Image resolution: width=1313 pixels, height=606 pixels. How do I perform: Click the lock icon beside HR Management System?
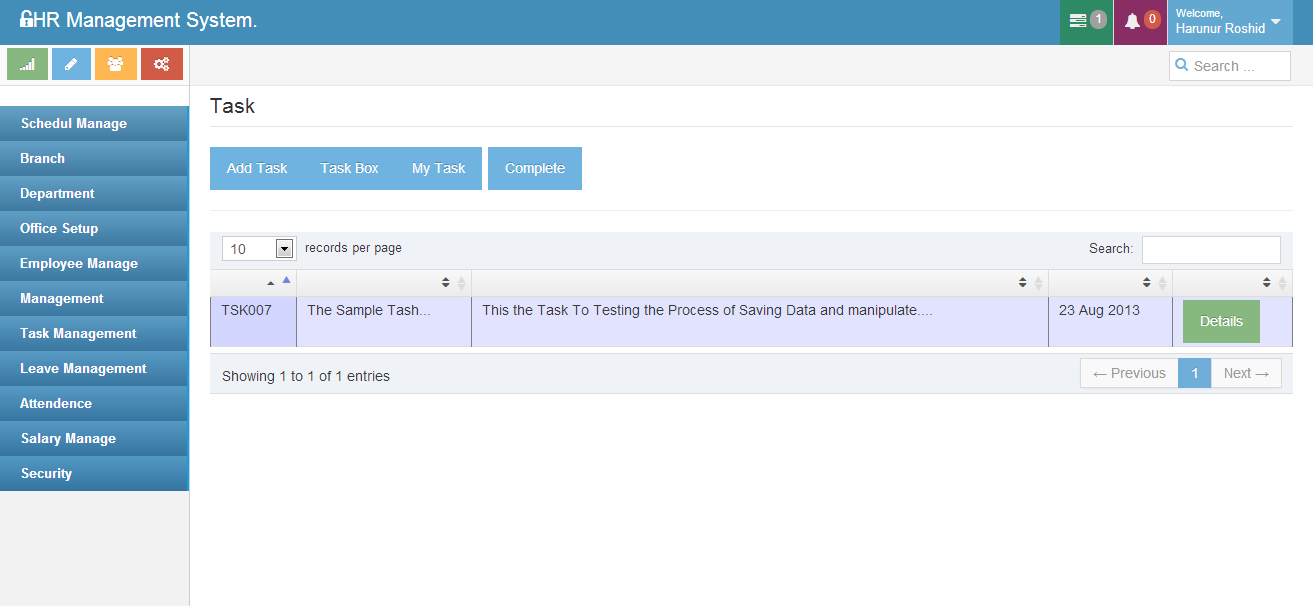tap(26, 20)
